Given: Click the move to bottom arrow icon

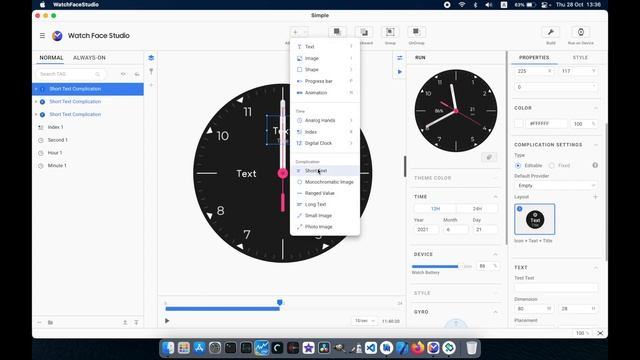Looking at the screenshot, I should point(136,322).
